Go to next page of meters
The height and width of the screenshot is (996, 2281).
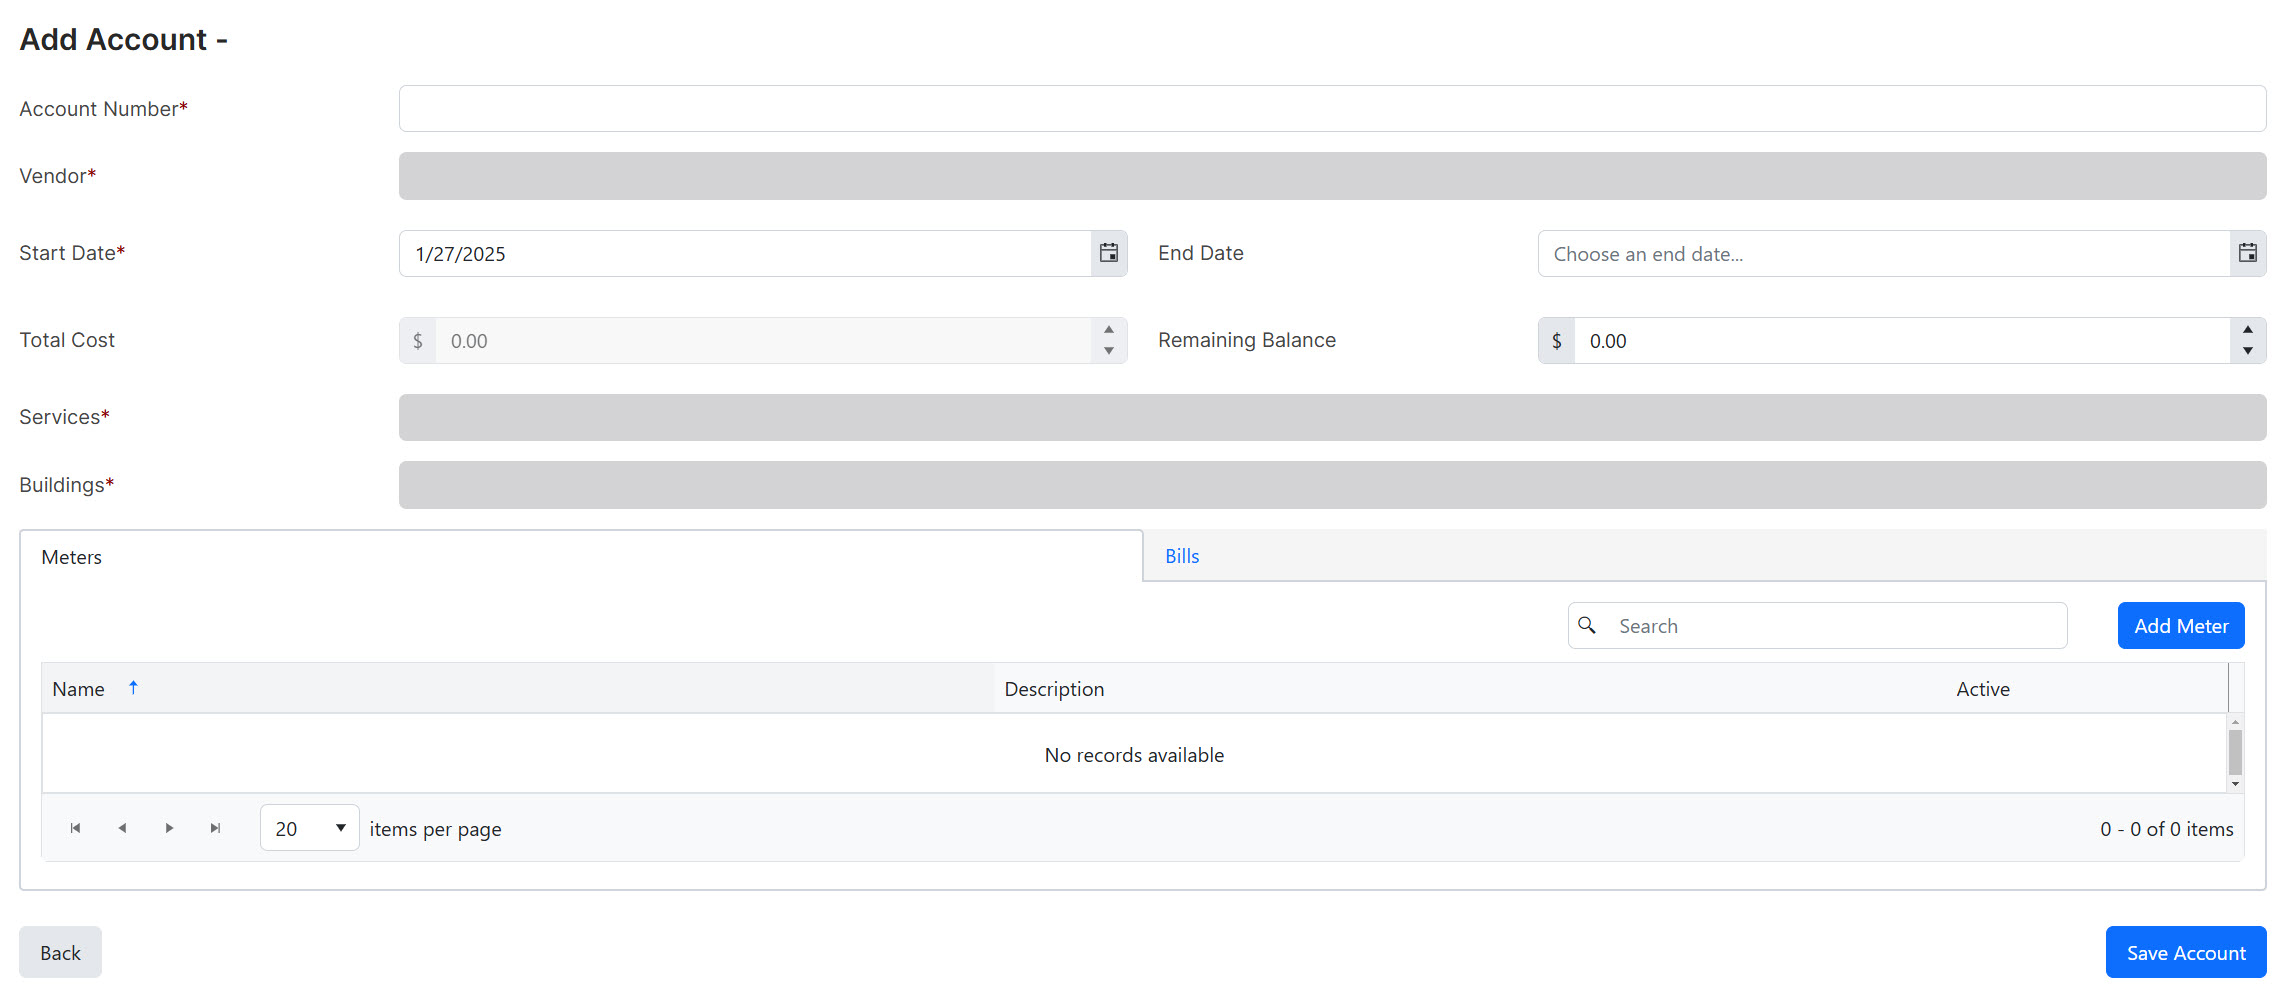point(169,828)
